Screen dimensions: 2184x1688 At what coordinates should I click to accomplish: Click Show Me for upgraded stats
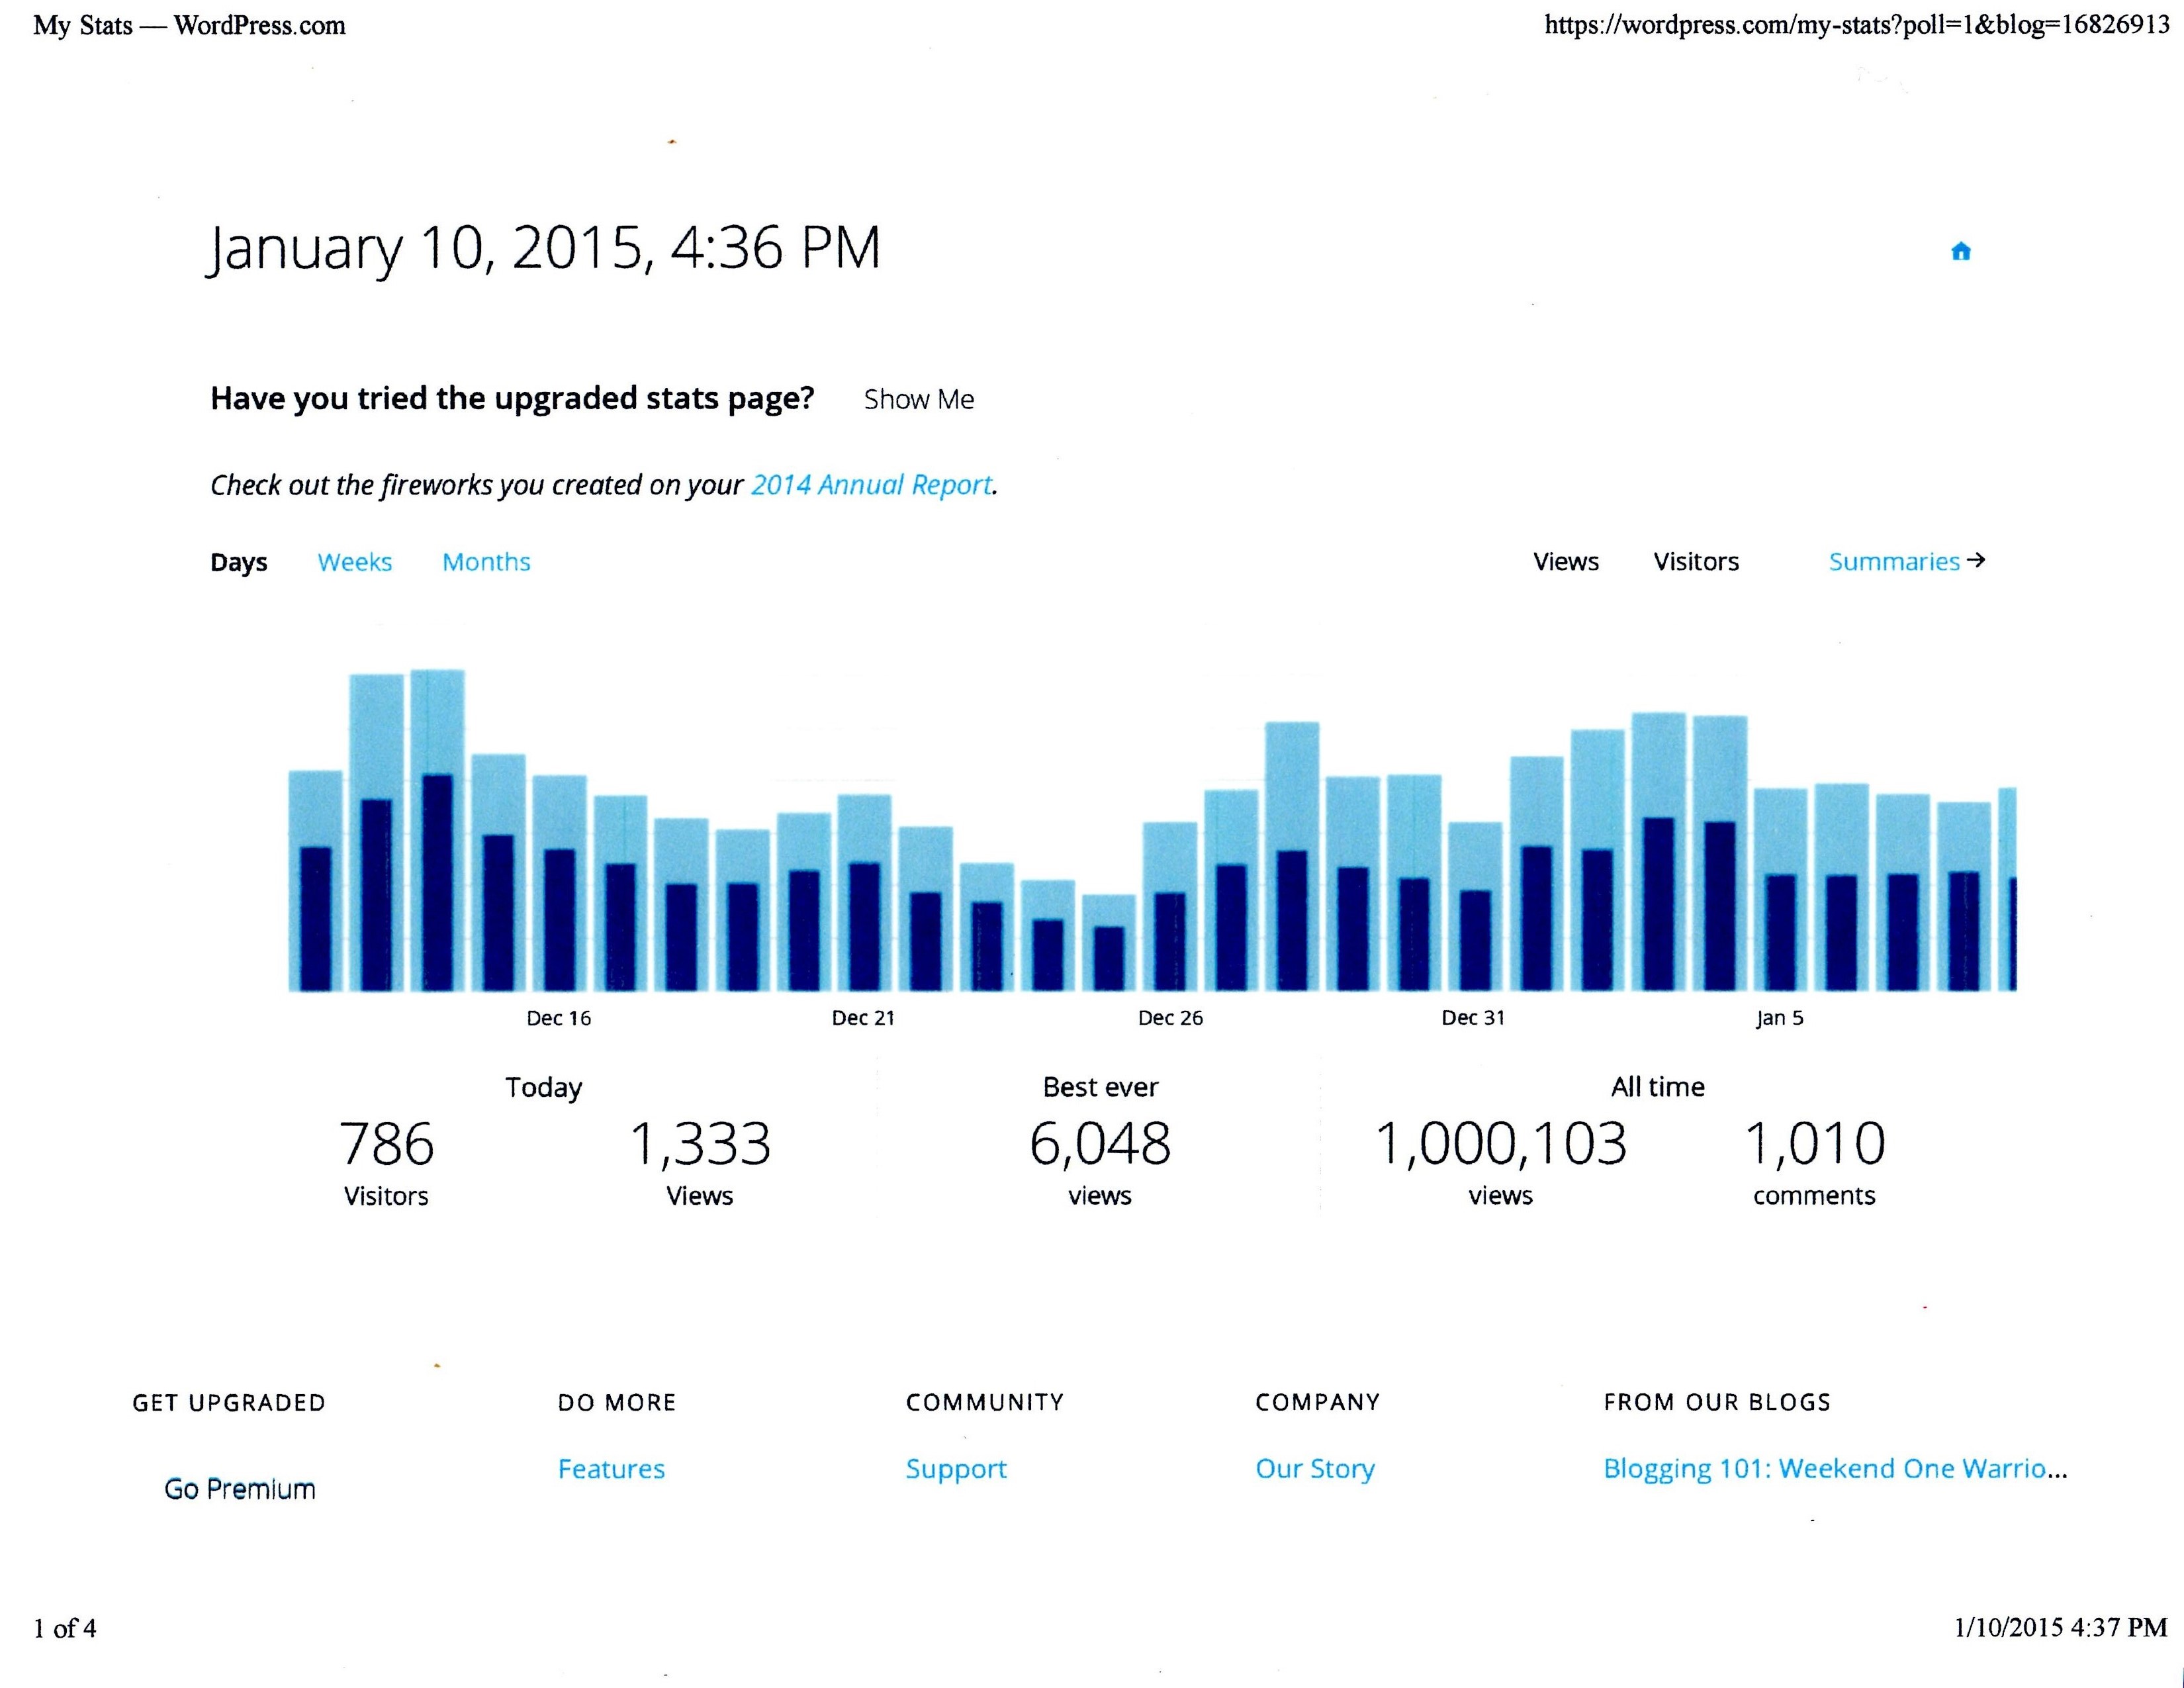(918, 399)
